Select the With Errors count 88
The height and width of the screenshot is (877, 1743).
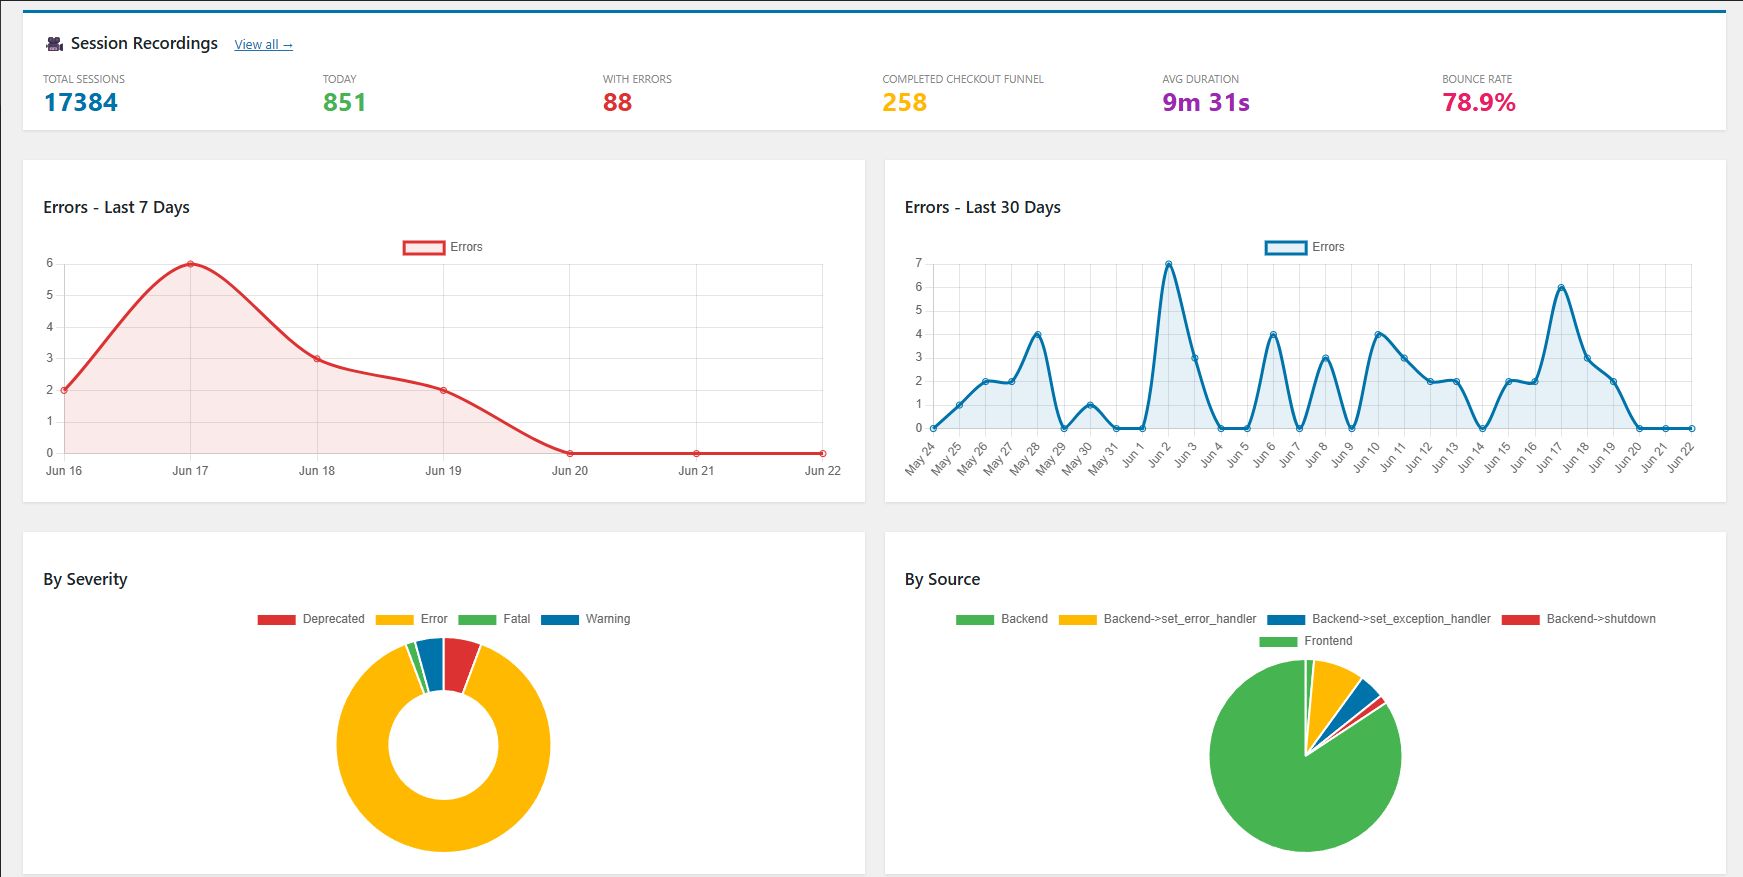617,102
